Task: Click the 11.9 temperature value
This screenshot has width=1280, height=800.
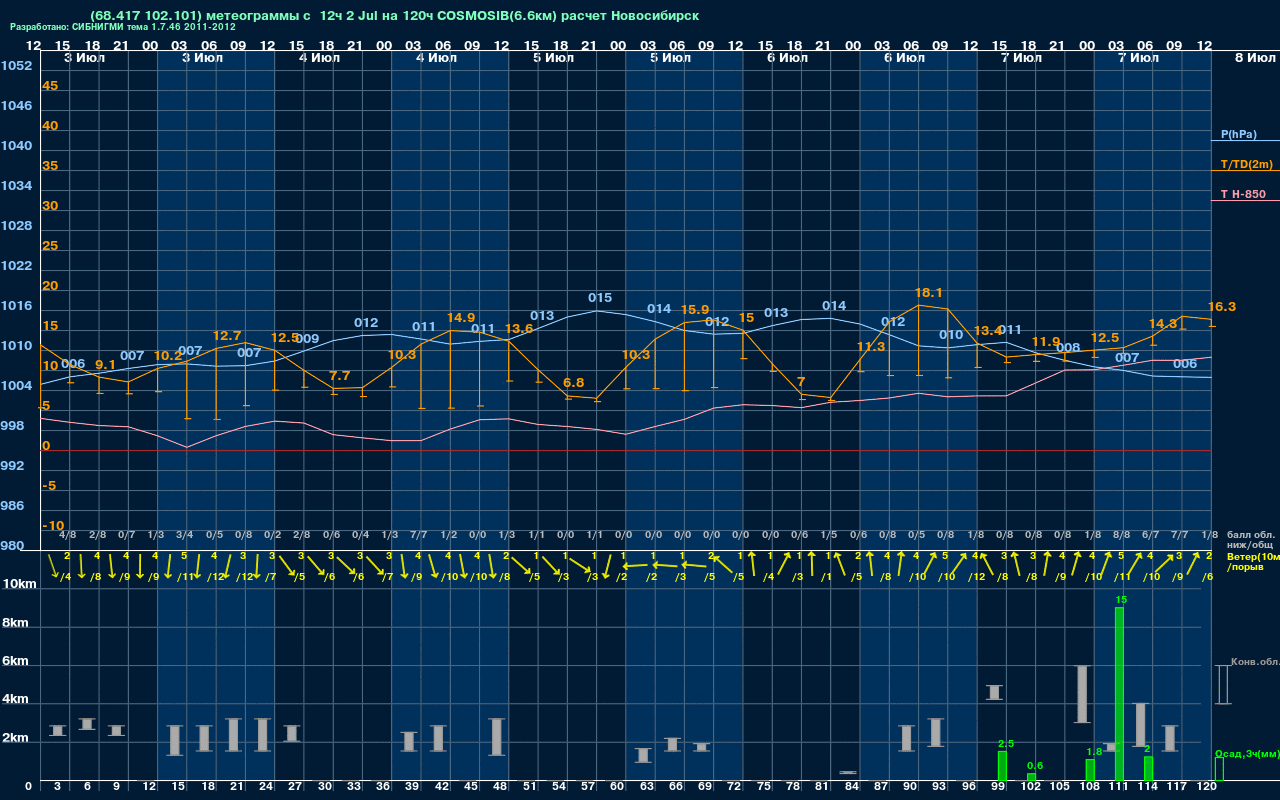Action: (1045, 342)
